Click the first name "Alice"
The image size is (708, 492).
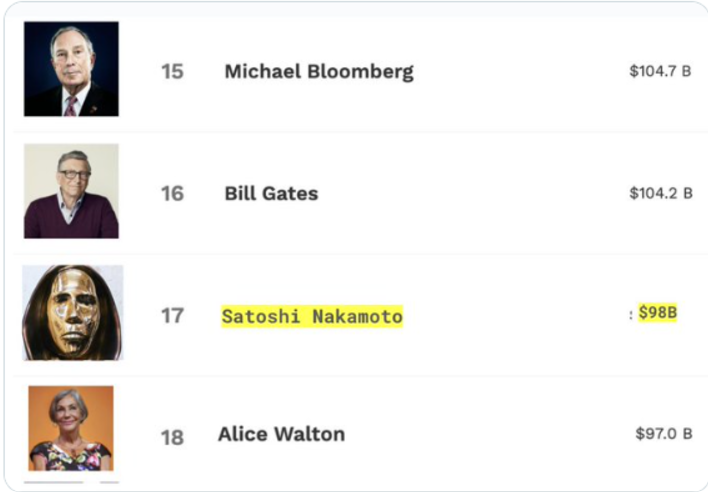pyautogui.click(x=243, y=434)
